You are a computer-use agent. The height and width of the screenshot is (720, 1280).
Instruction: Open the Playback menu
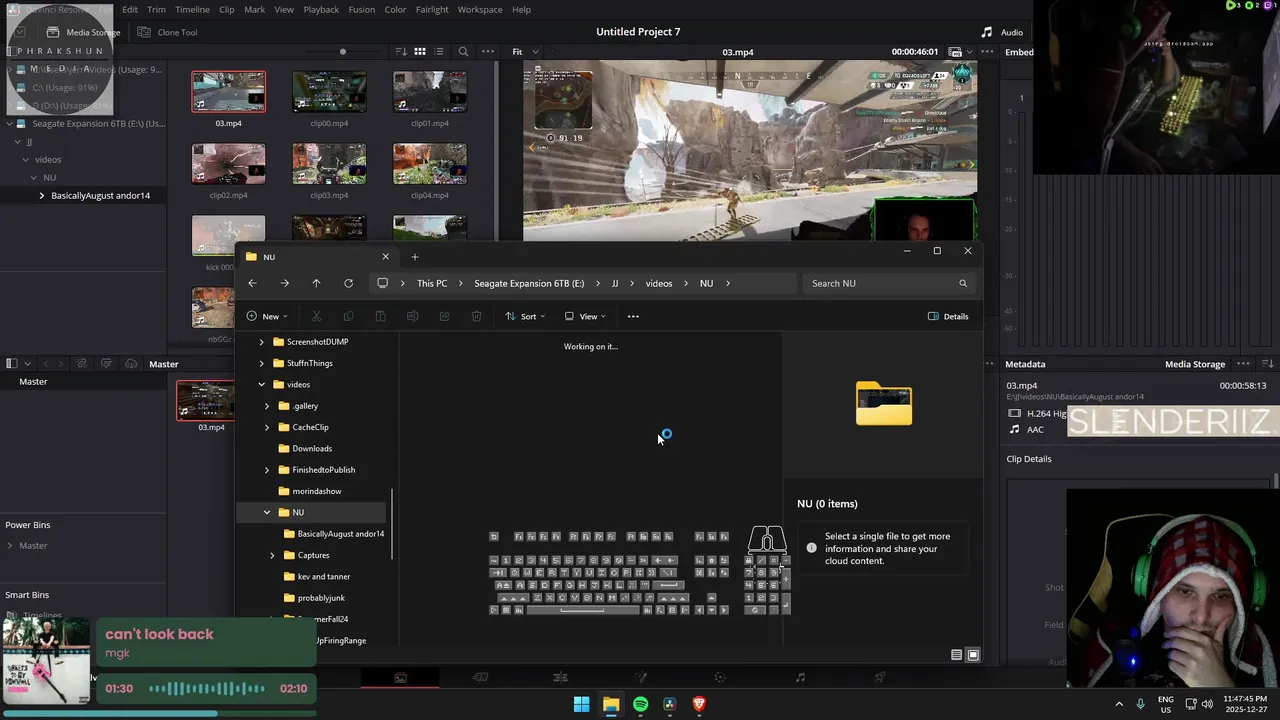click(x=321, y=9)
